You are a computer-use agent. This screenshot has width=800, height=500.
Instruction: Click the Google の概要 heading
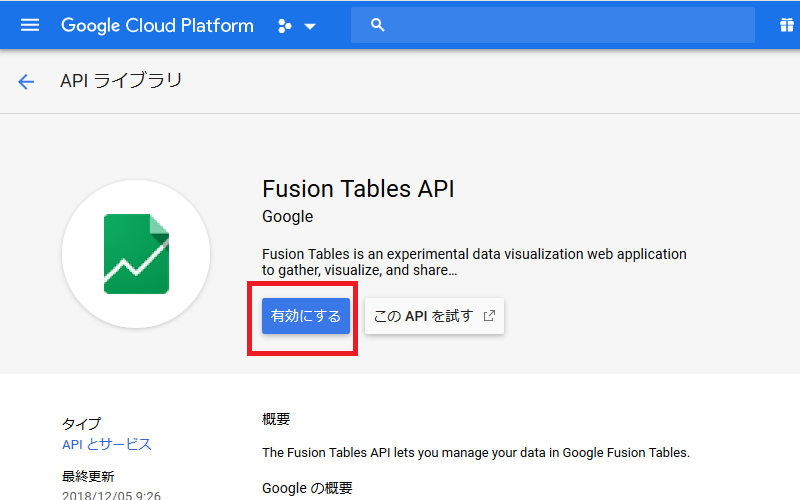coord(307,488)
